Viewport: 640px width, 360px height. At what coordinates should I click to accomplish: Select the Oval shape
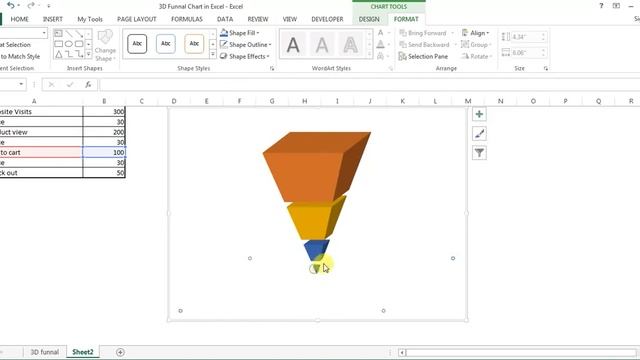pos(69,44)
